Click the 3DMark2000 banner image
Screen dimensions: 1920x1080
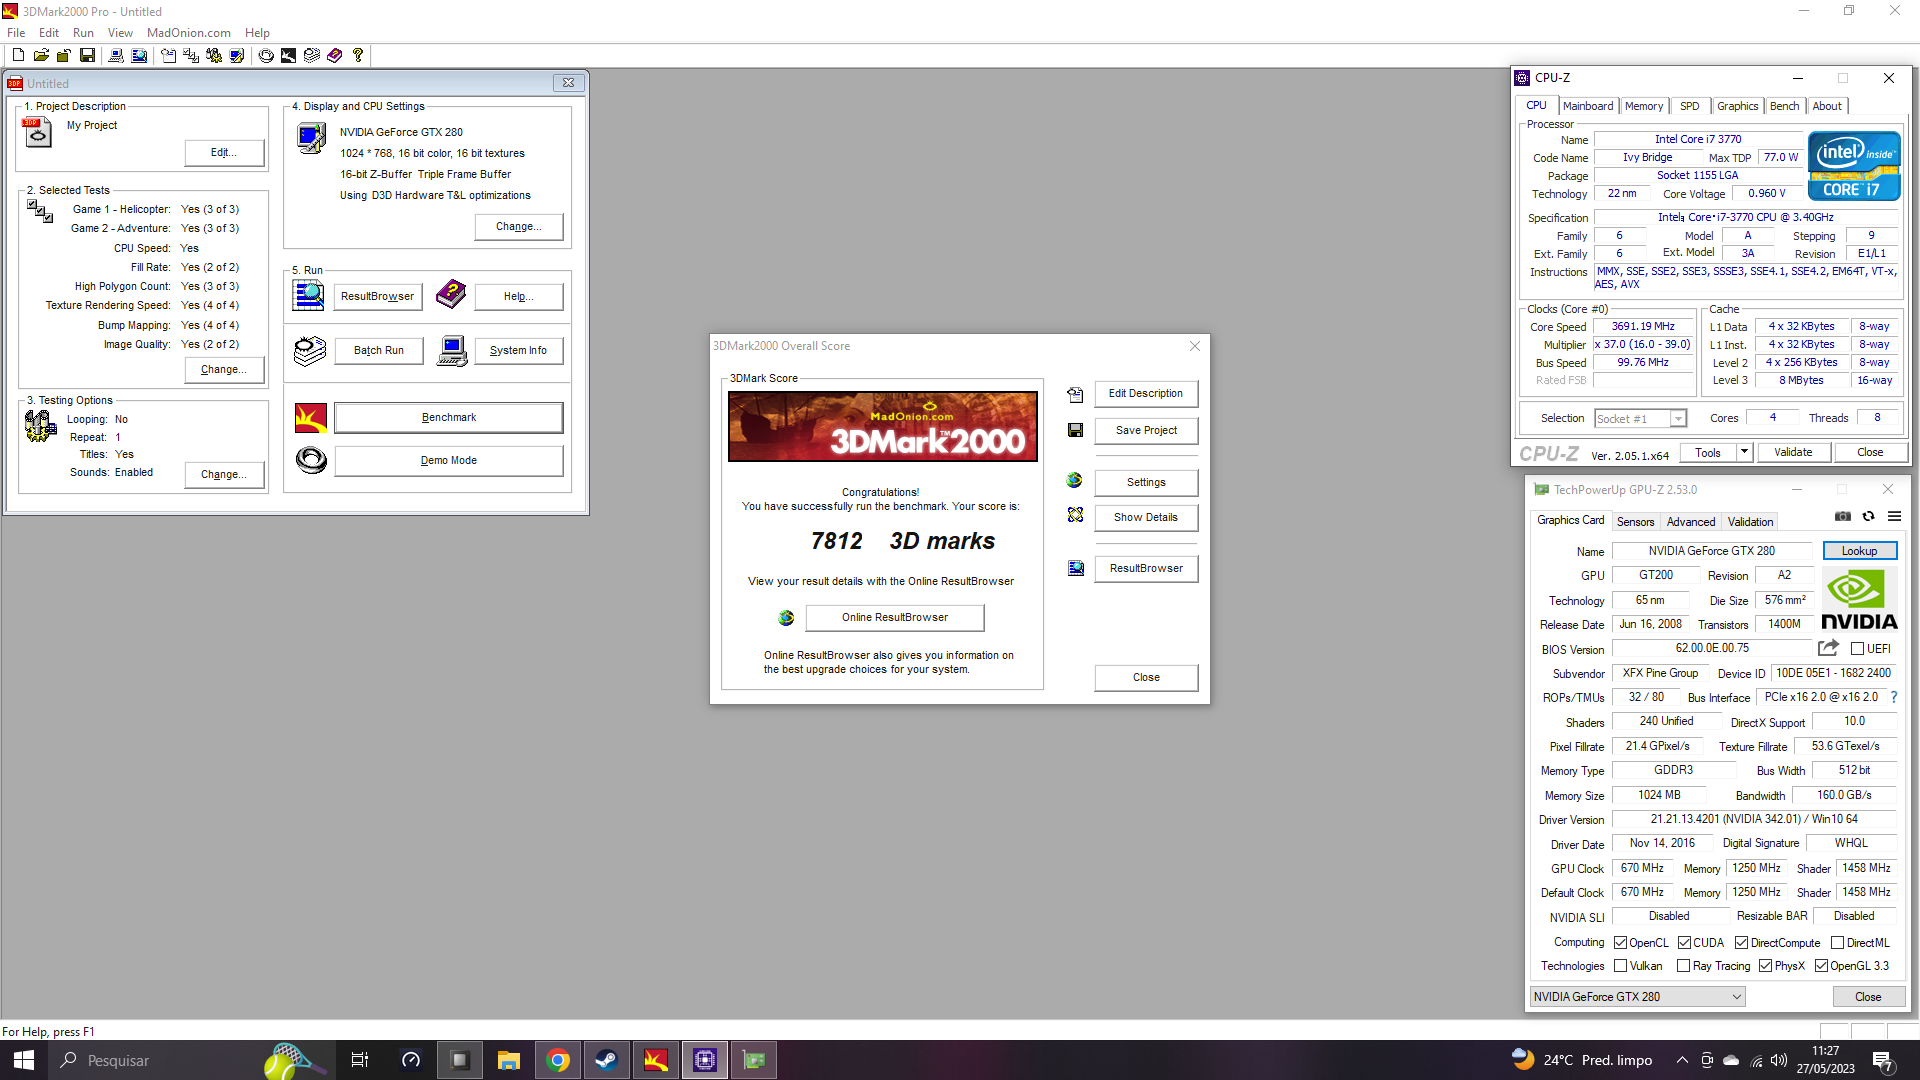[882, 427]
